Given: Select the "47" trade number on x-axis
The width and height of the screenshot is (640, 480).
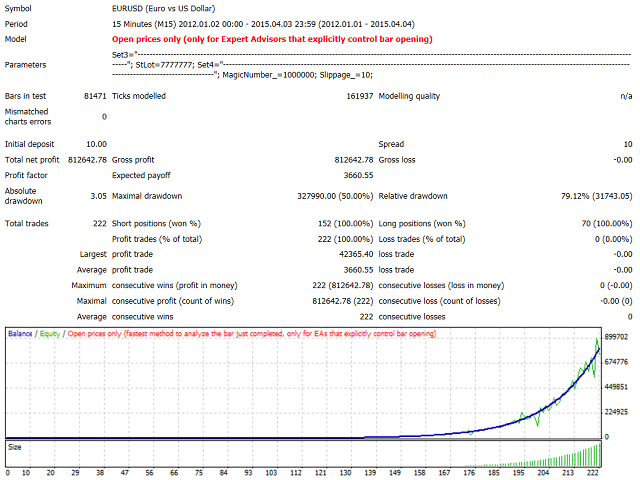Looking at the screenshot, I should click(125, 473).
